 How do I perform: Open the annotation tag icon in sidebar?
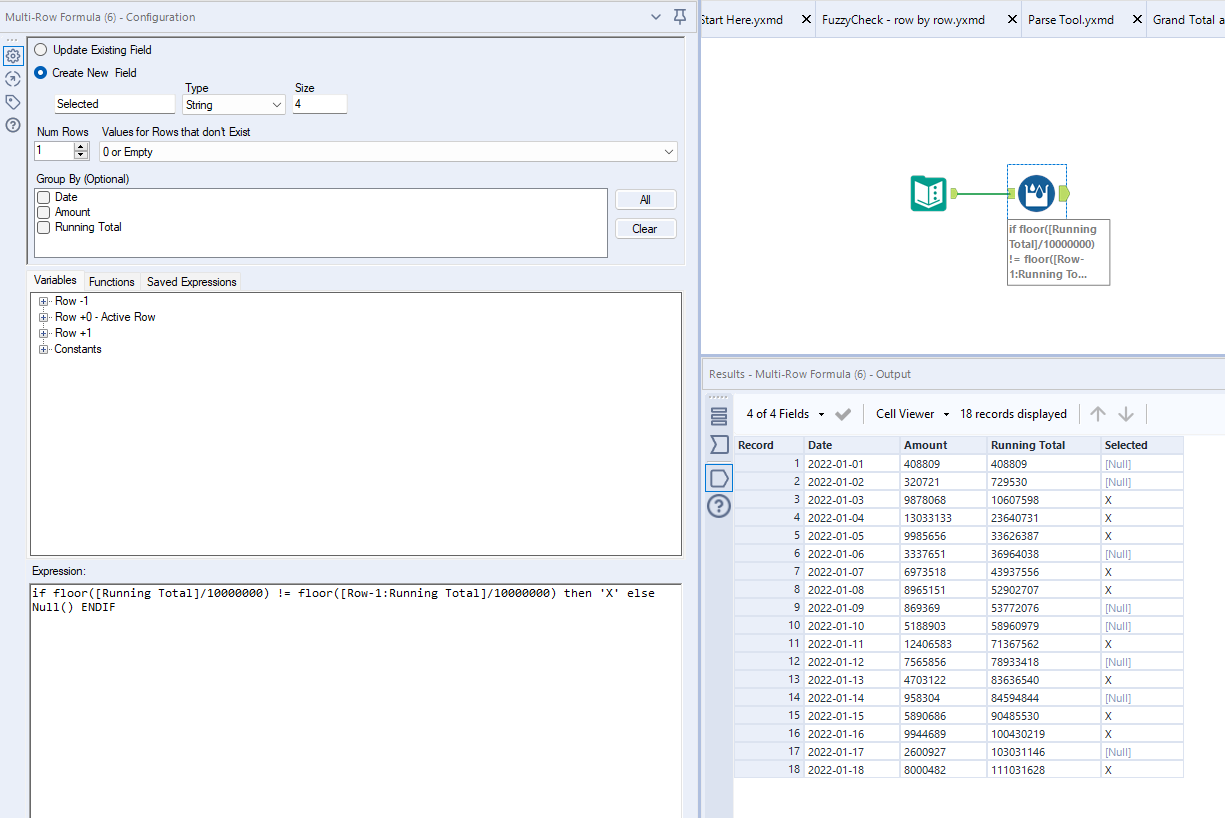(13, 102)
